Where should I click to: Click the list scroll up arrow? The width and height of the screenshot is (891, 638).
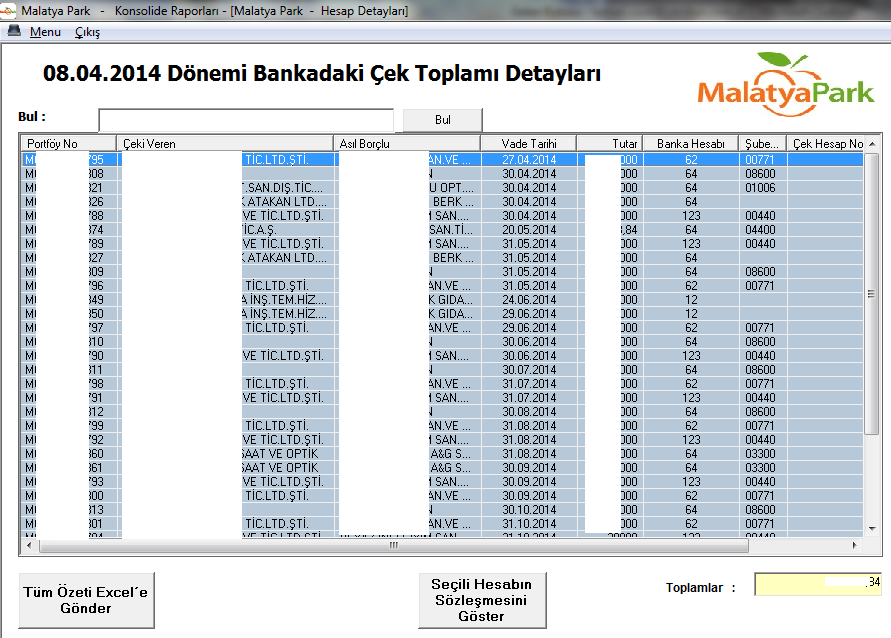pyautogui.click(x=872, y=143)
